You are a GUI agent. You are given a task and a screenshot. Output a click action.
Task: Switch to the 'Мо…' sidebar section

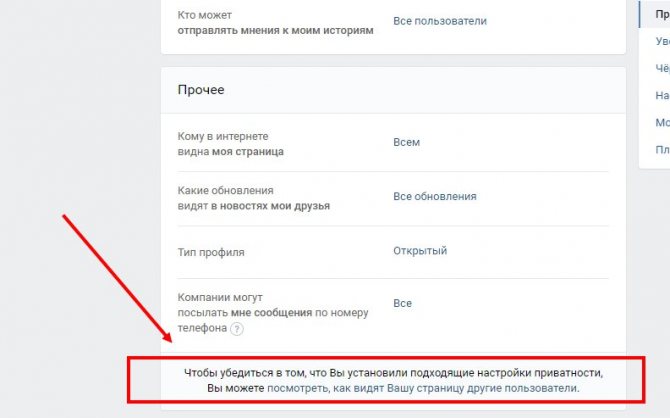[x=661, y=123]
